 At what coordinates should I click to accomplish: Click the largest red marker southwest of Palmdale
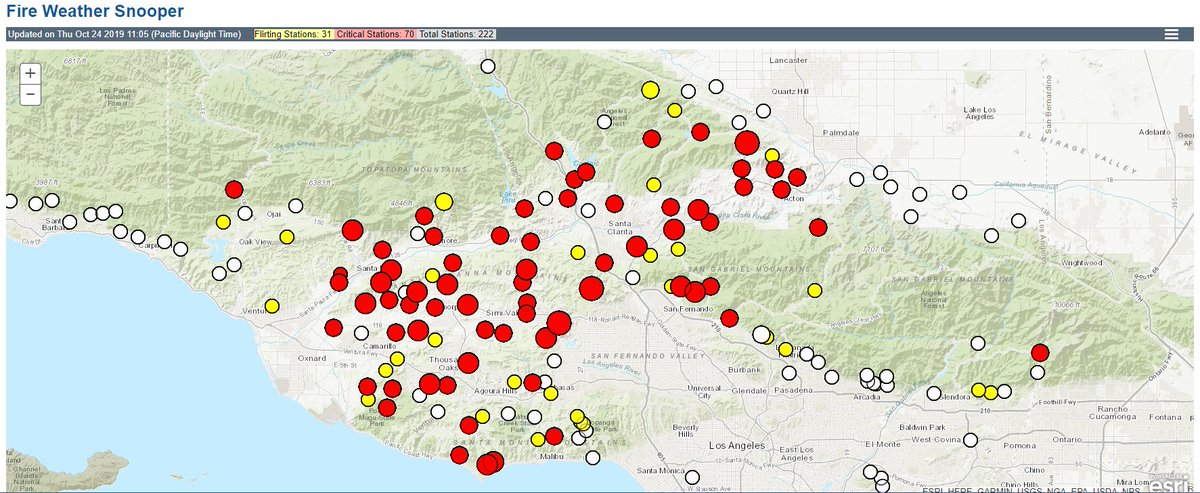(x=747, y=144)
